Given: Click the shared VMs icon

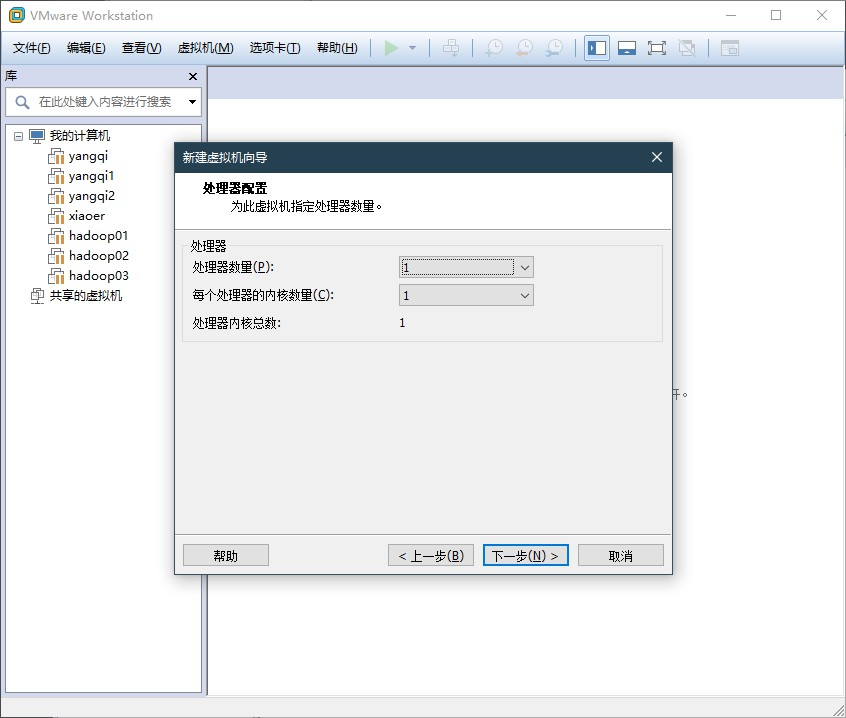Looking at the screenshot, I should [37, 296].
